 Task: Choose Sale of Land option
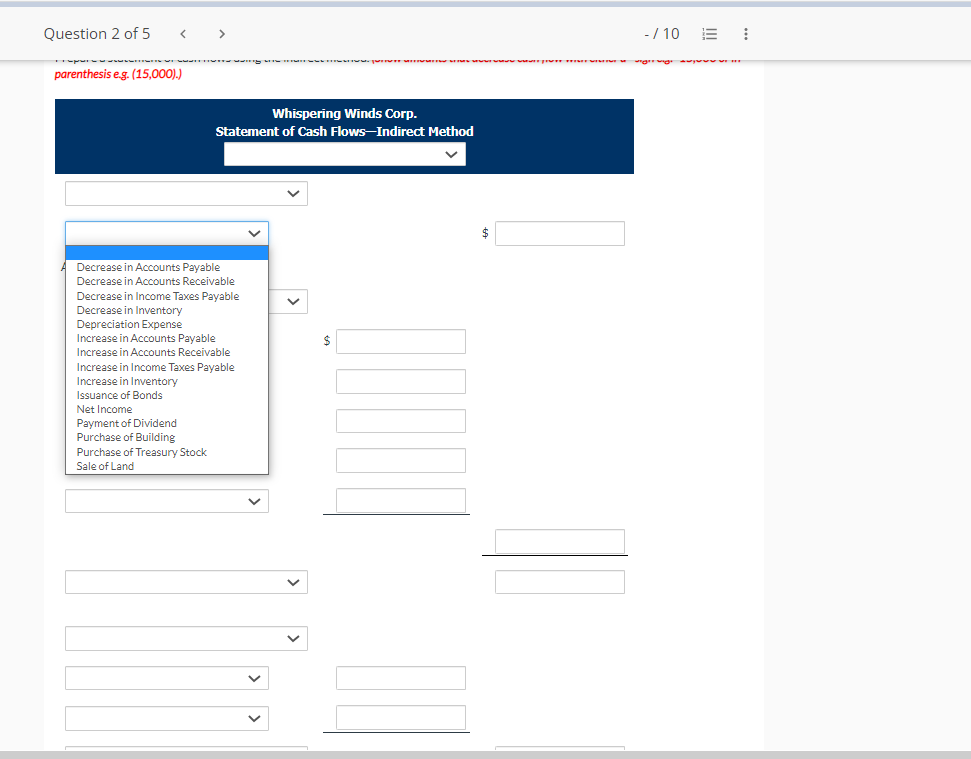point(104,466)
